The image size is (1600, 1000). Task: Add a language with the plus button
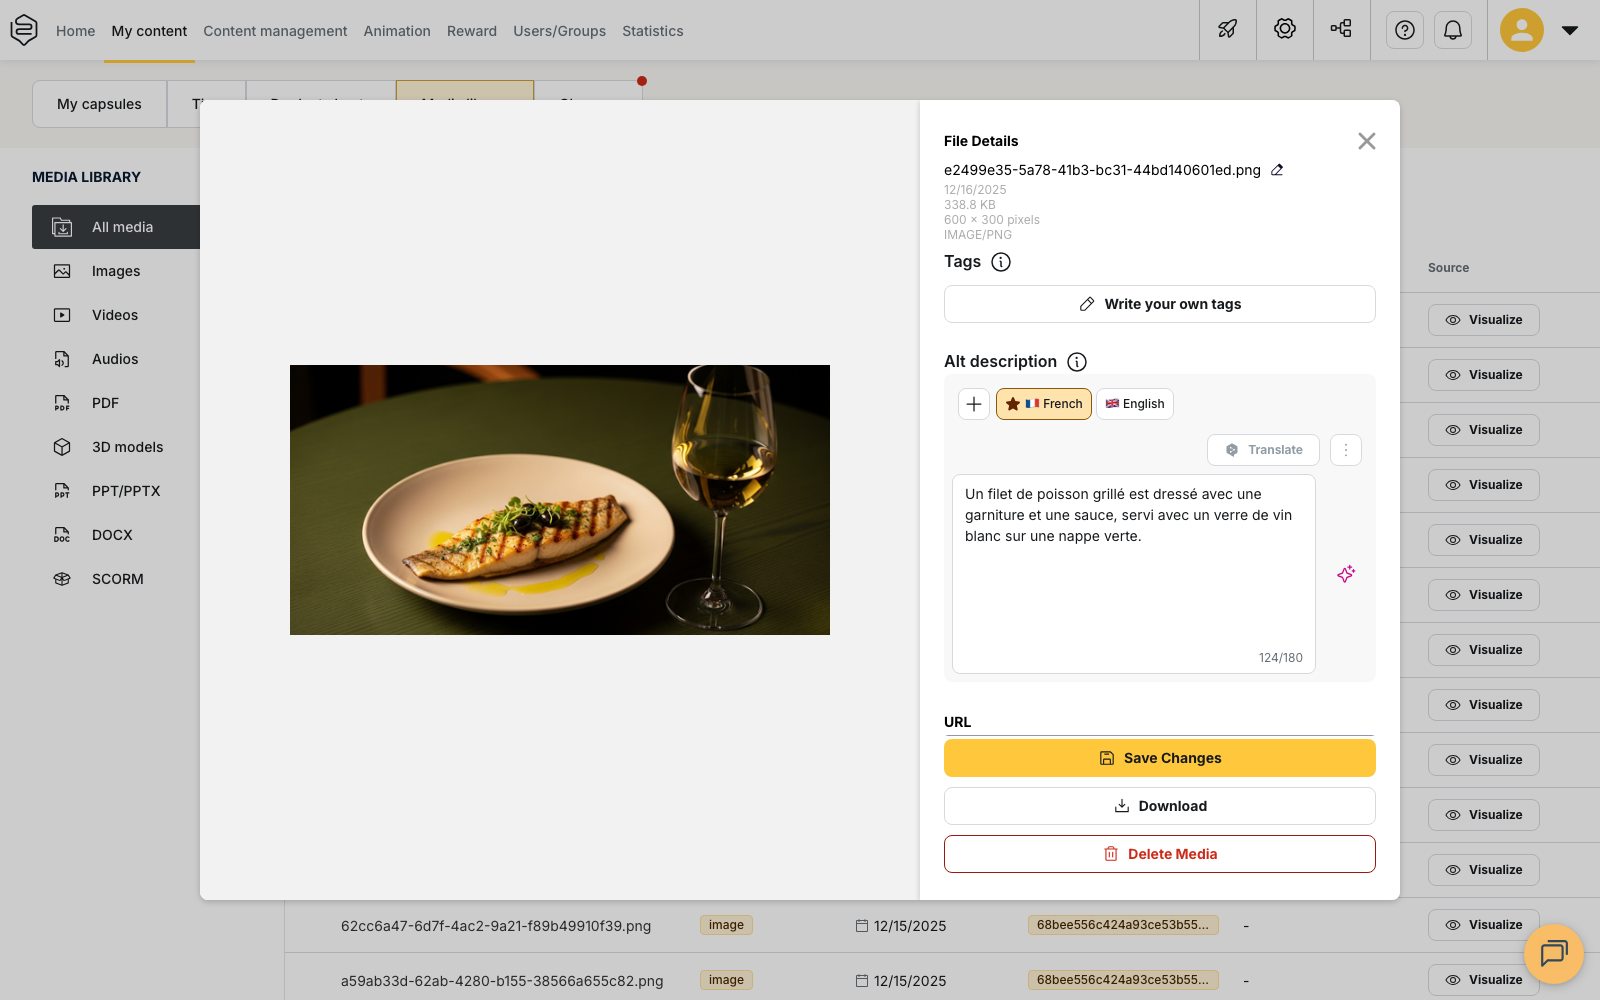974,404
